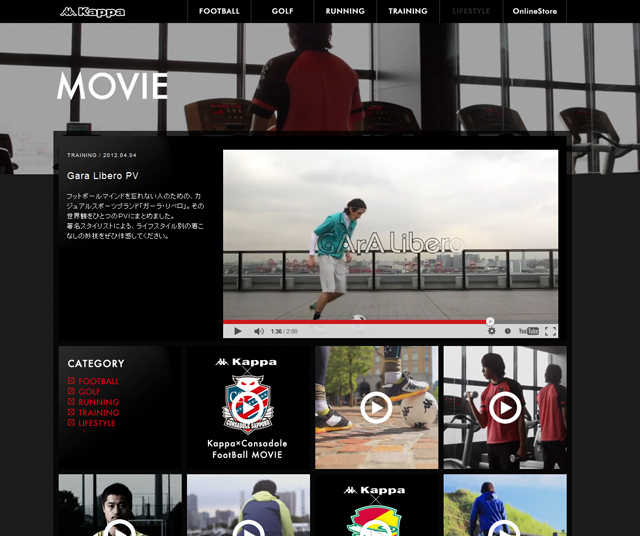Open the FOOTBALL navigation menu

coord(219,11)
